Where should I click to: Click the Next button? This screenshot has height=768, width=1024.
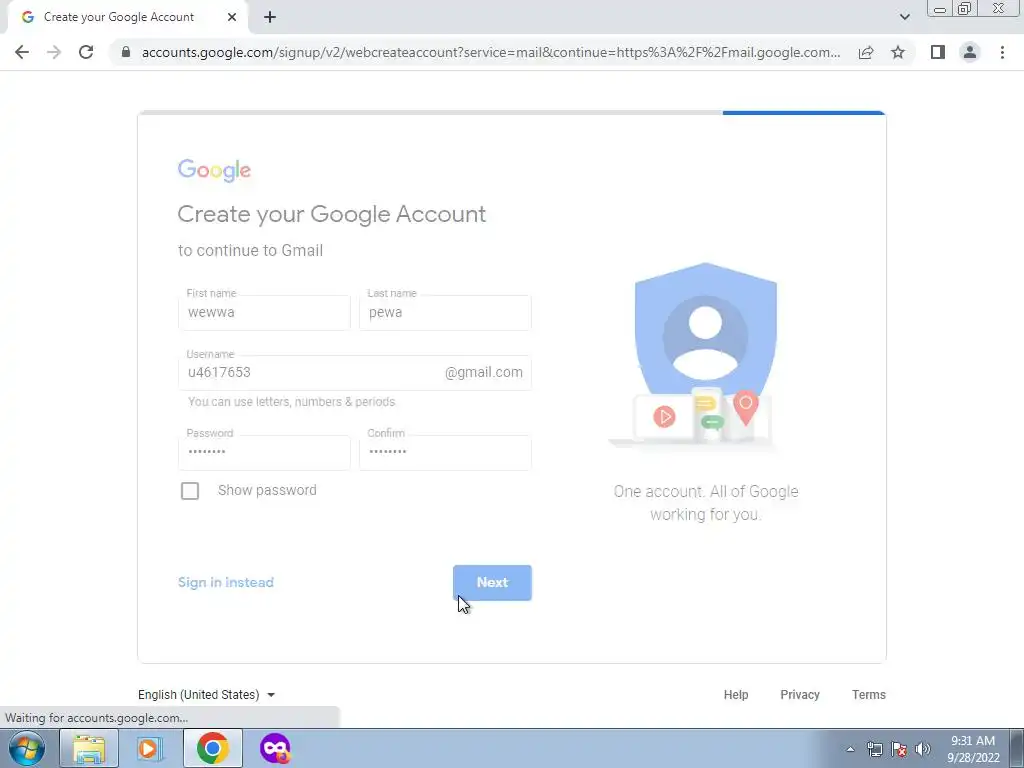(492, 583)
